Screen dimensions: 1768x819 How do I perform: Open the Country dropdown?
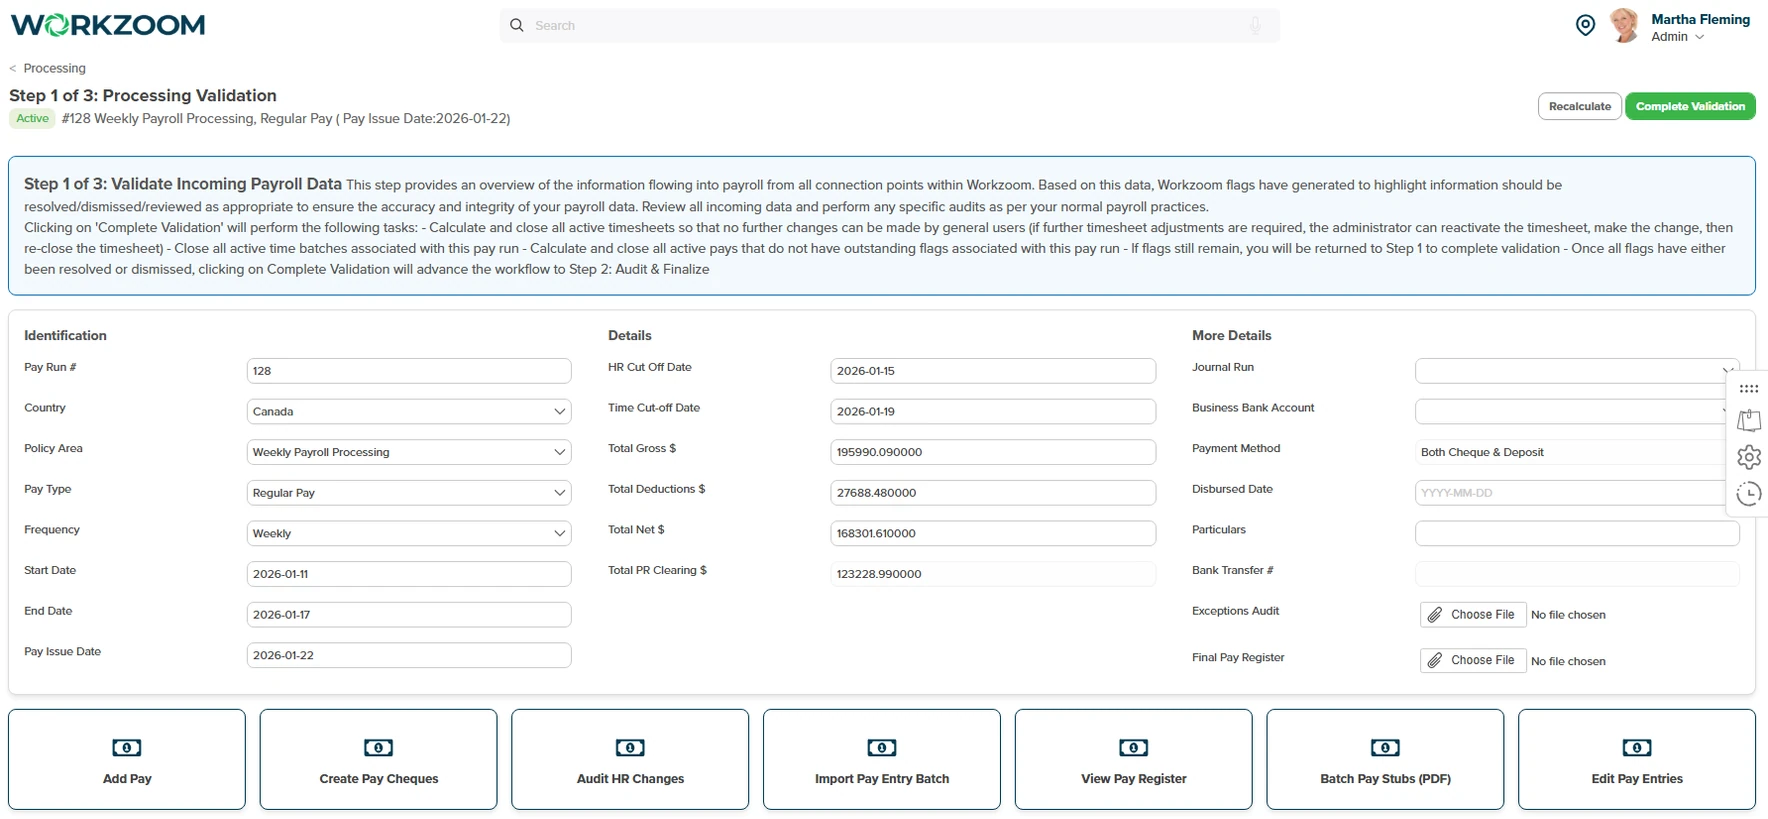(x=409, y=411)
